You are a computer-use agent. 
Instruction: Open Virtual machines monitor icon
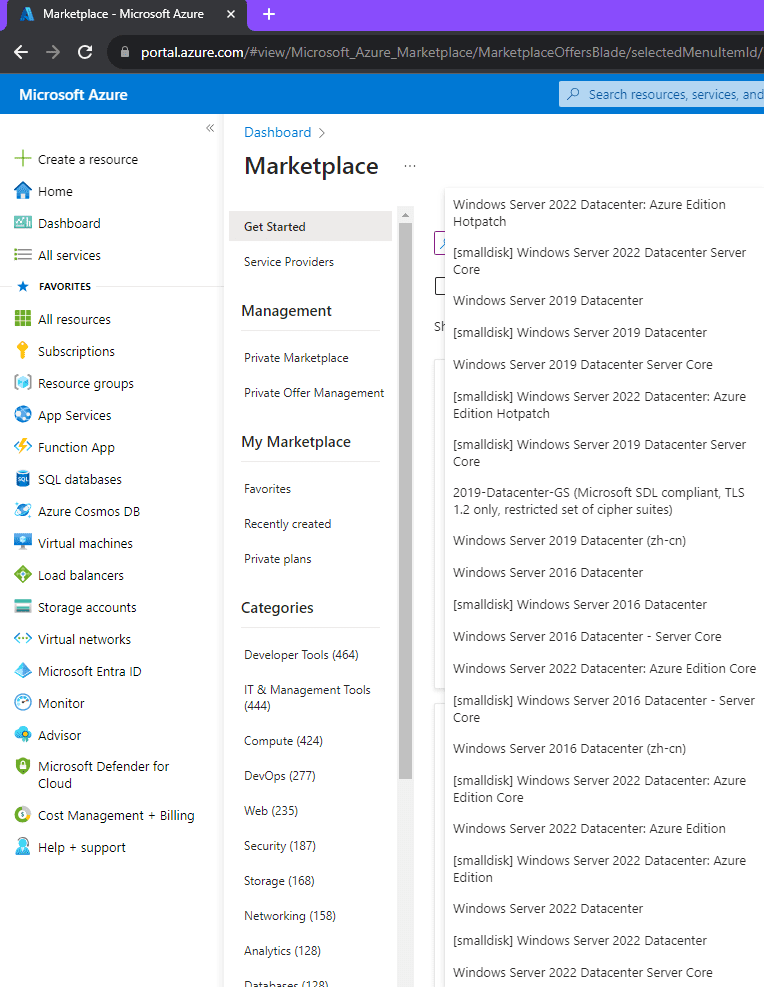(x=23, y=543)
